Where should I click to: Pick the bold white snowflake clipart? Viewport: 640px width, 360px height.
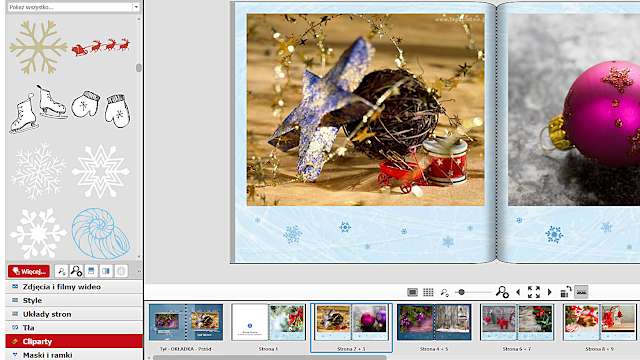38,233
